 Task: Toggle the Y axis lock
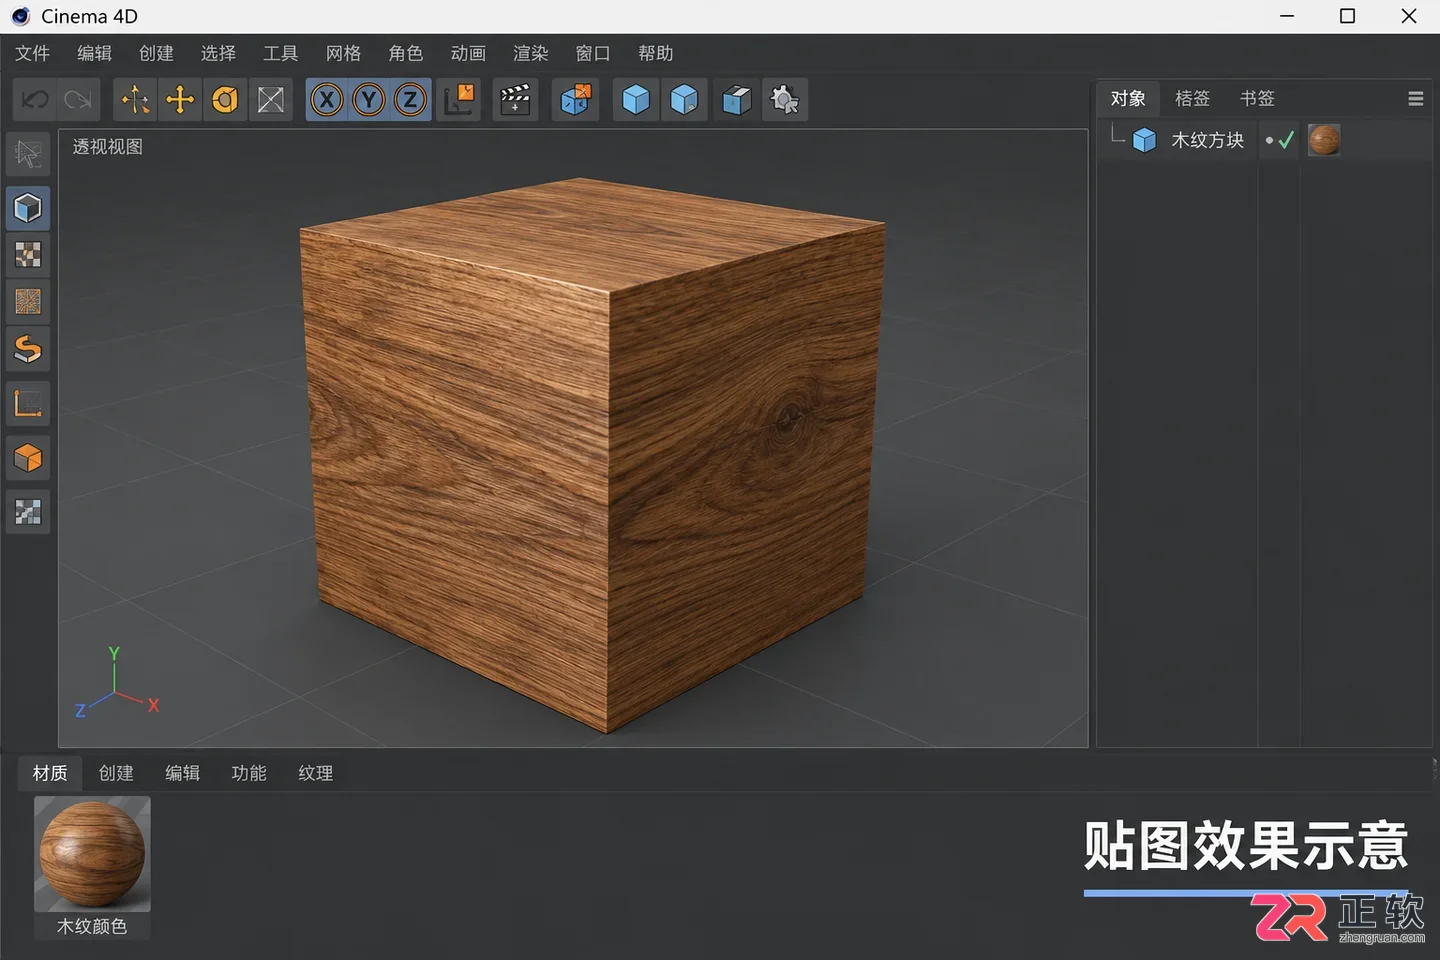(x=369, y=99)
